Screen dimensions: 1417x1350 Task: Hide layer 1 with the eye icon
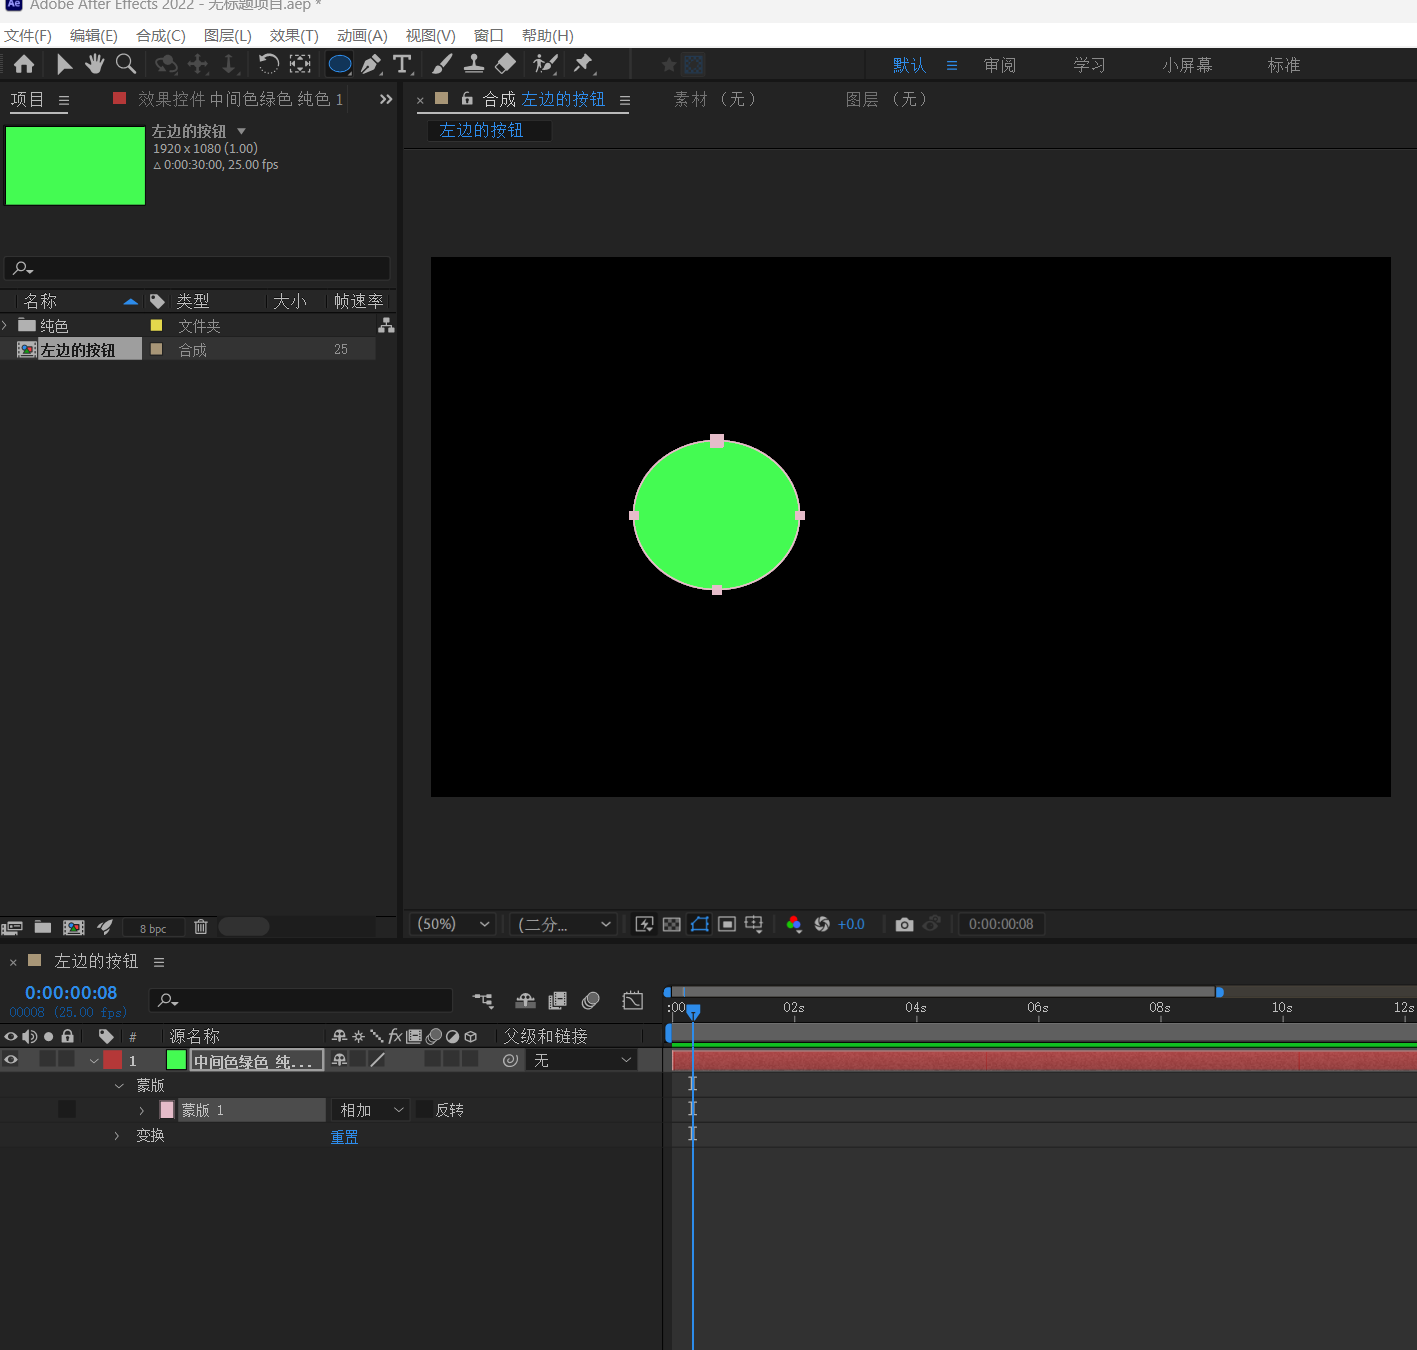tap(11, 1060)
